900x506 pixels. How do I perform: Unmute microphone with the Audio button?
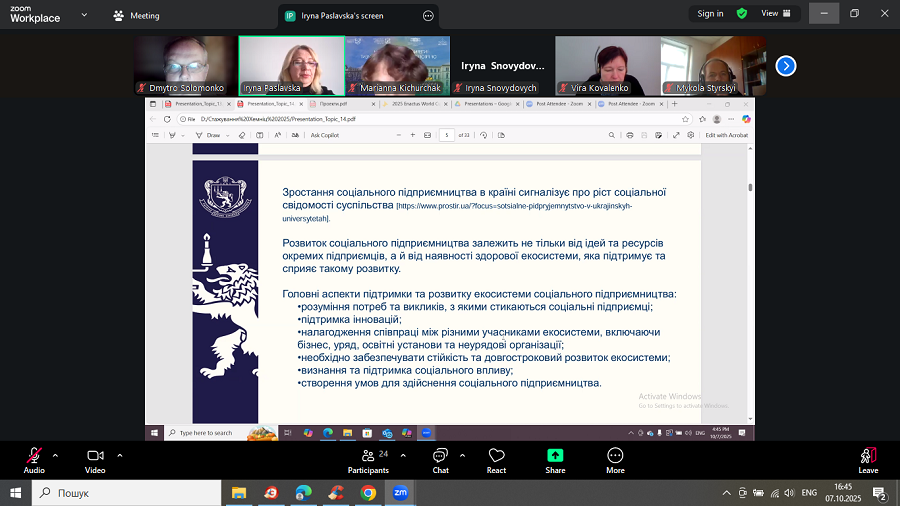[34, 460]
